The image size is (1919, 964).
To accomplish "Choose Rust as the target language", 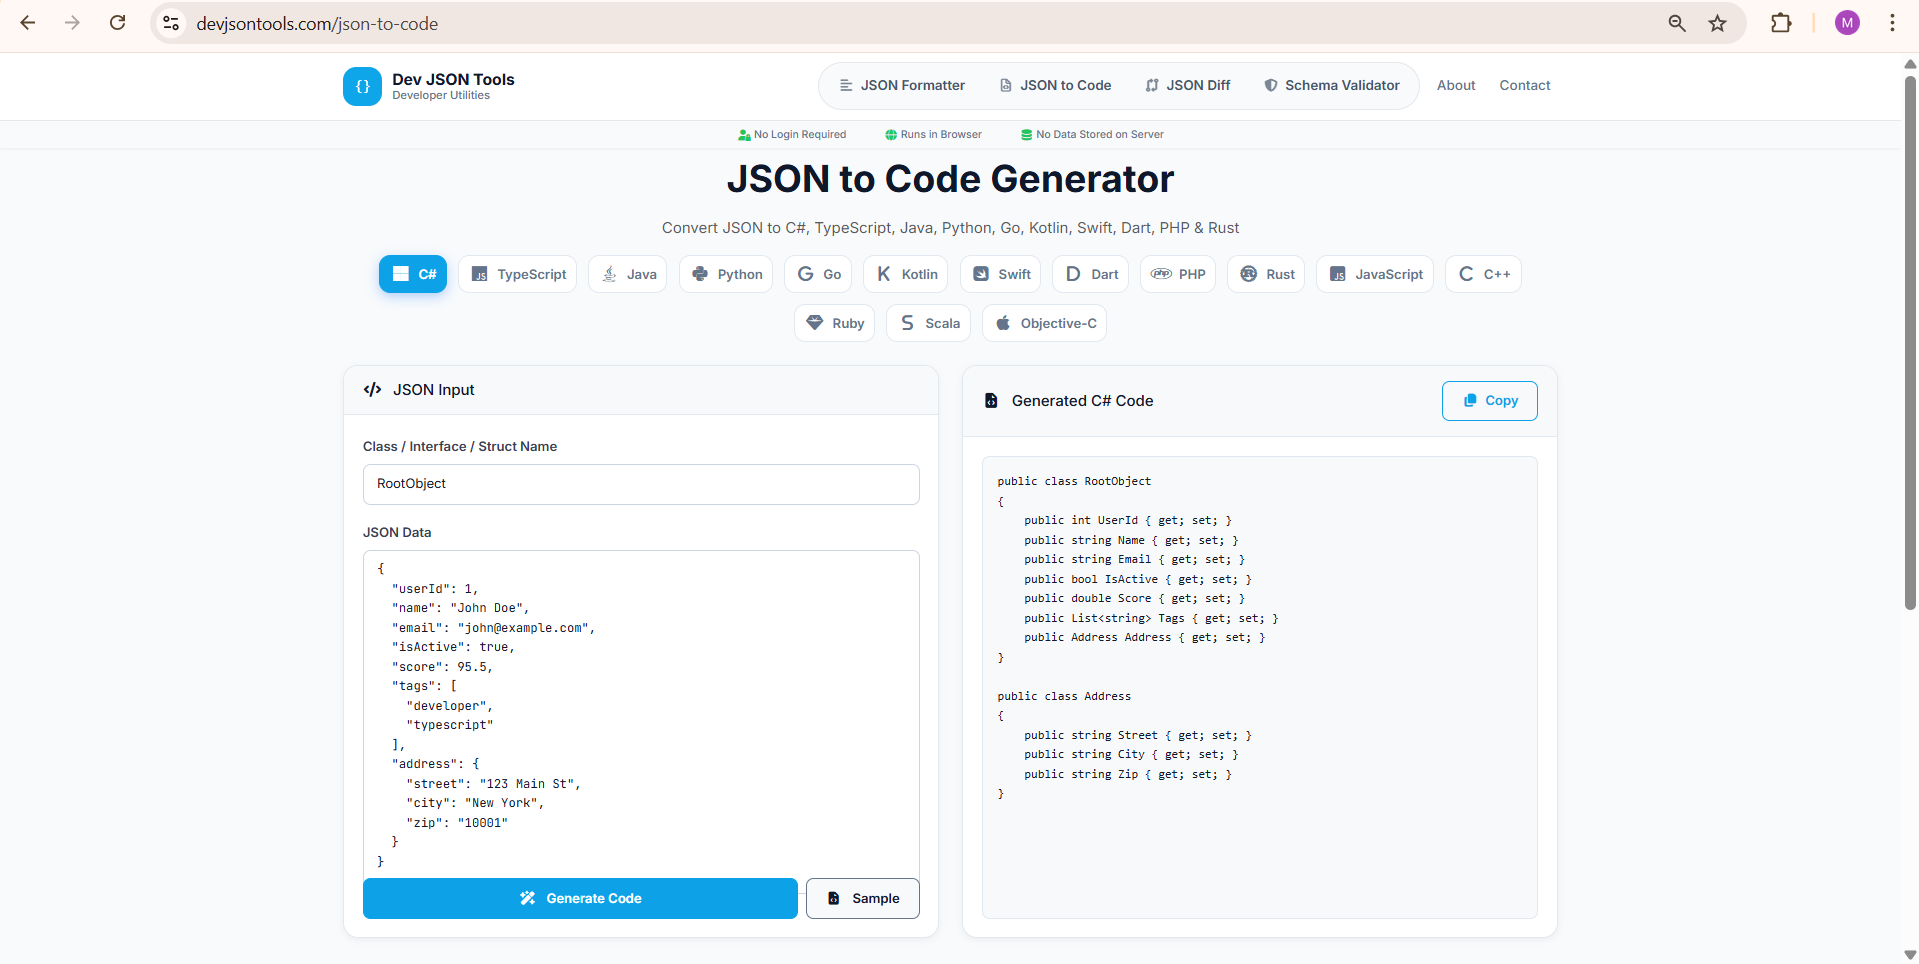I will pyautogui.click(x=1266, y=274).
